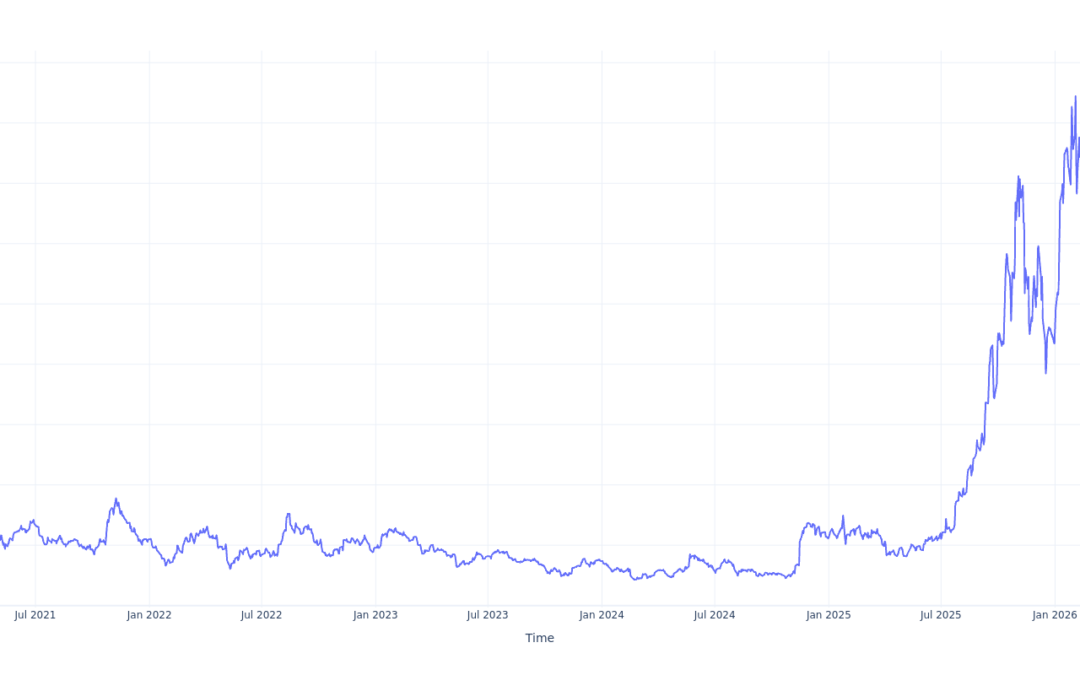Select the Jan 2025 axis label

828,615
